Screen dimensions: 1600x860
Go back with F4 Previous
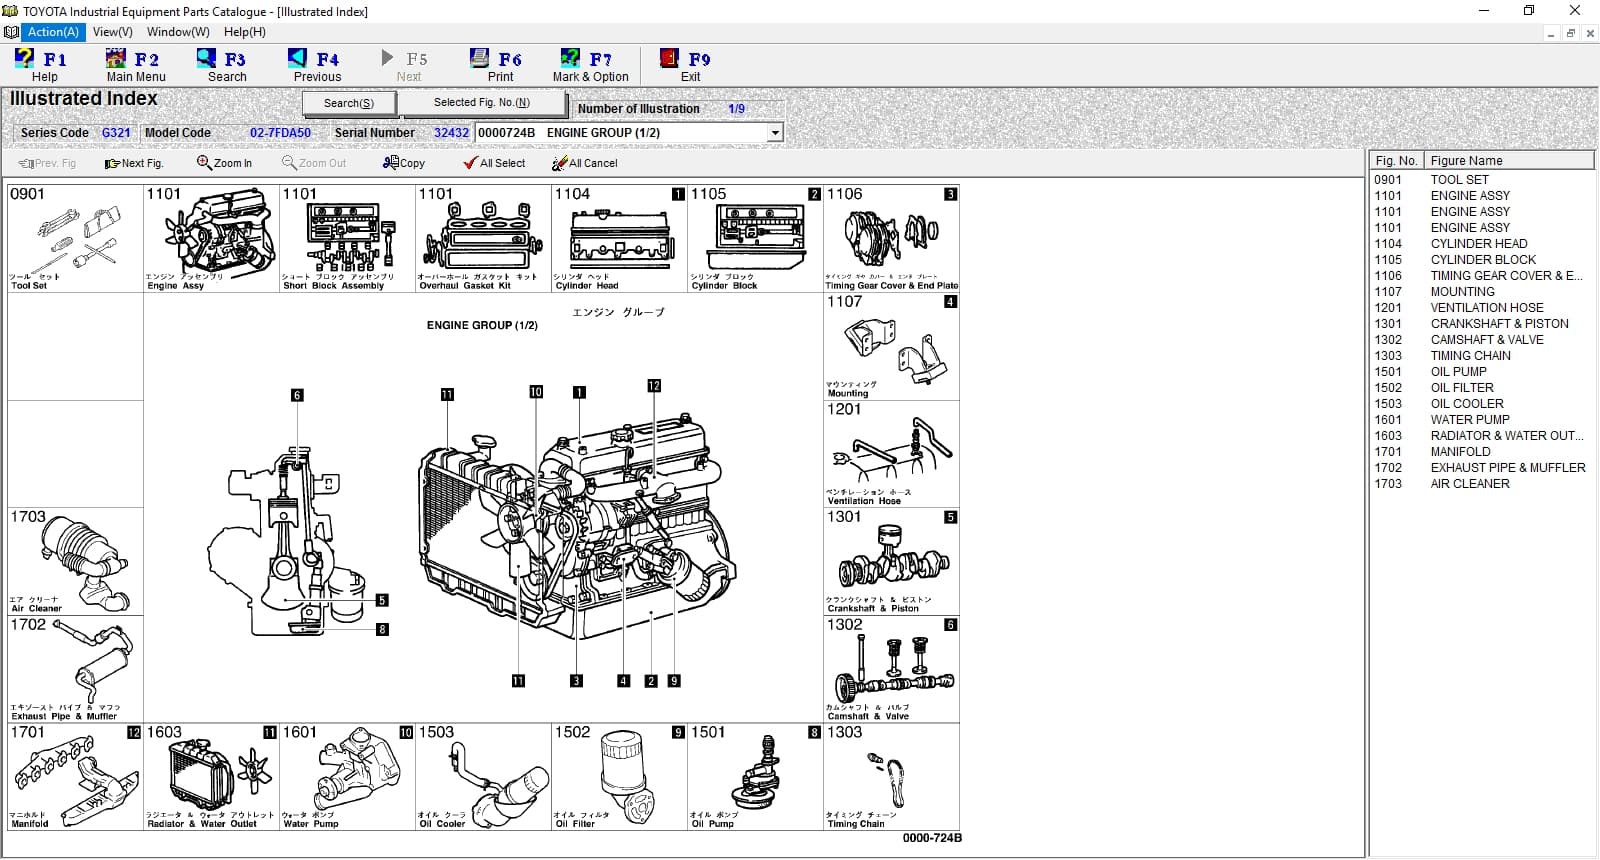(x=317, y=66)
